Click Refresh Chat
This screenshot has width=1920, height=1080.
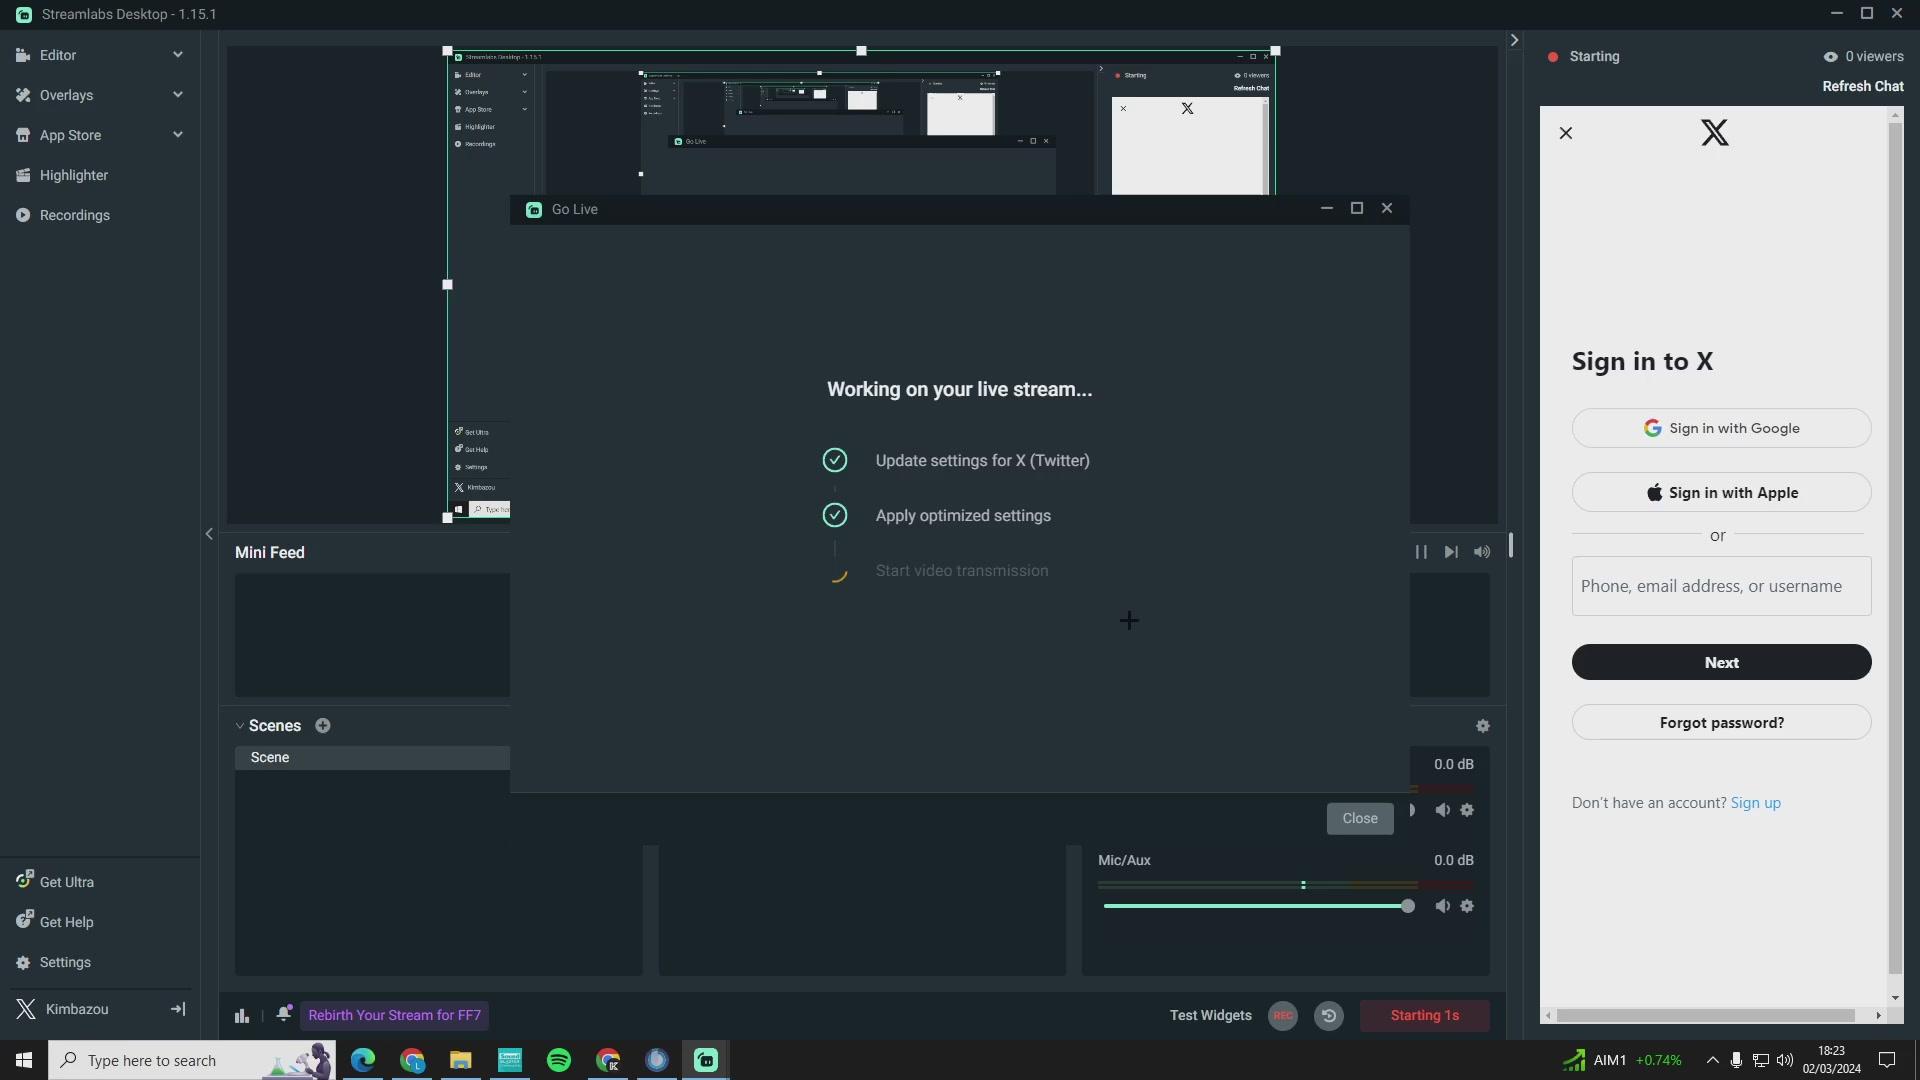click(x=1862, y=86)
